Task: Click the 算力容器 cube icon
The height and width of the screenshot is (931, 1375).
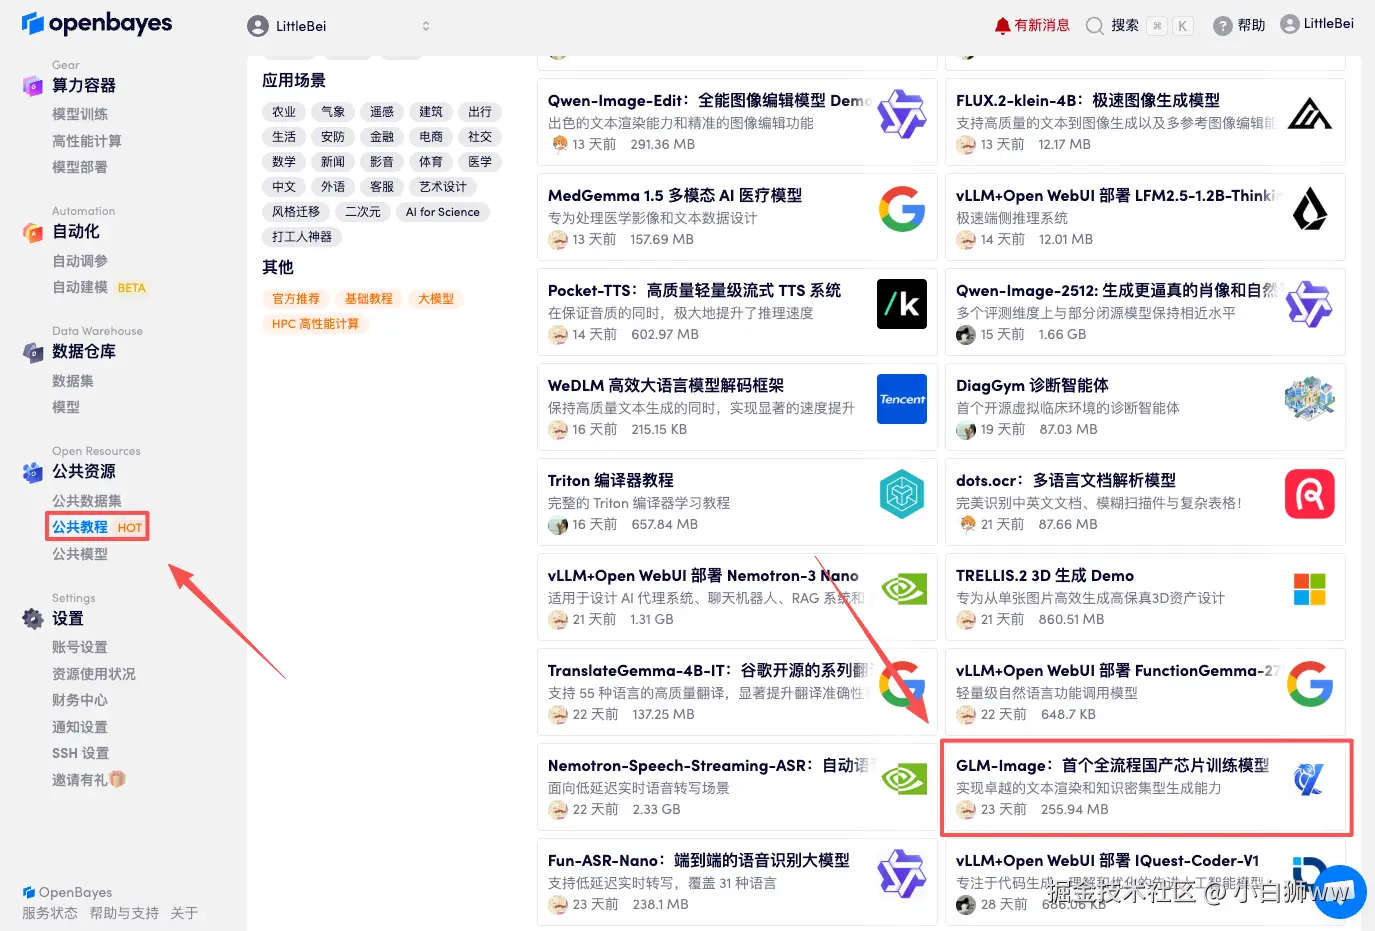Action: point(33,86)
